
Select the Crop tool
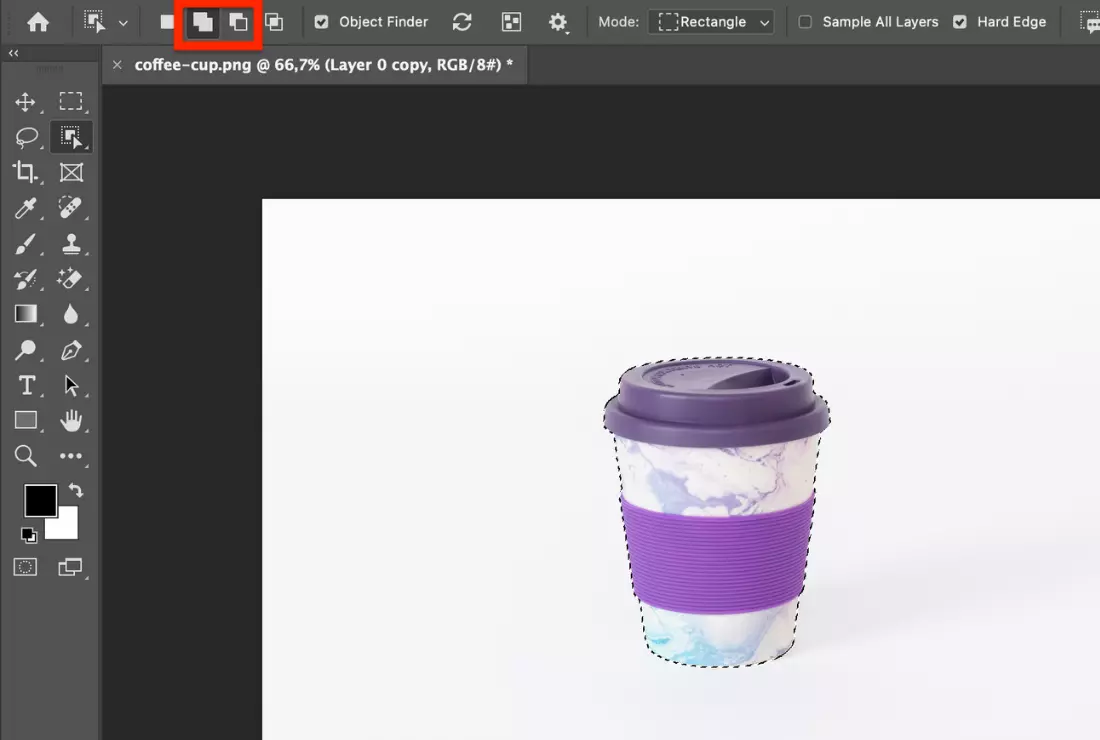pyautogui.click(x=25, y=172)
